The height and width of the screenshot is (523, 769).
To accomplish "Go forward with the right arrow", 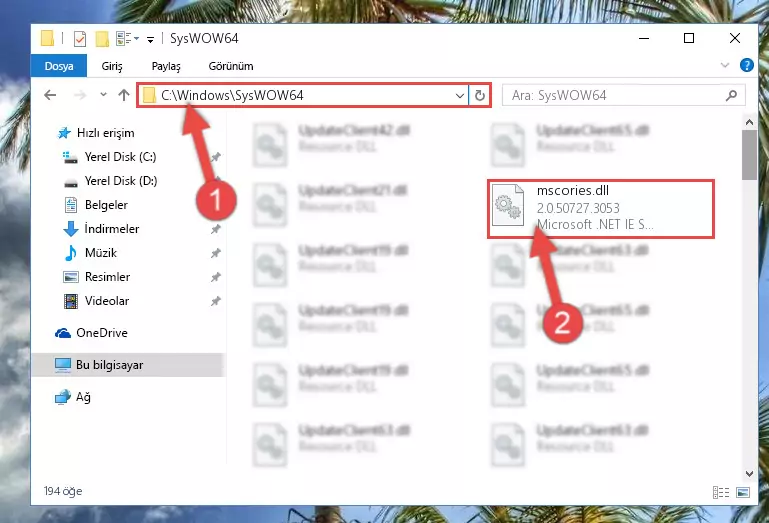I will point(79,95).
